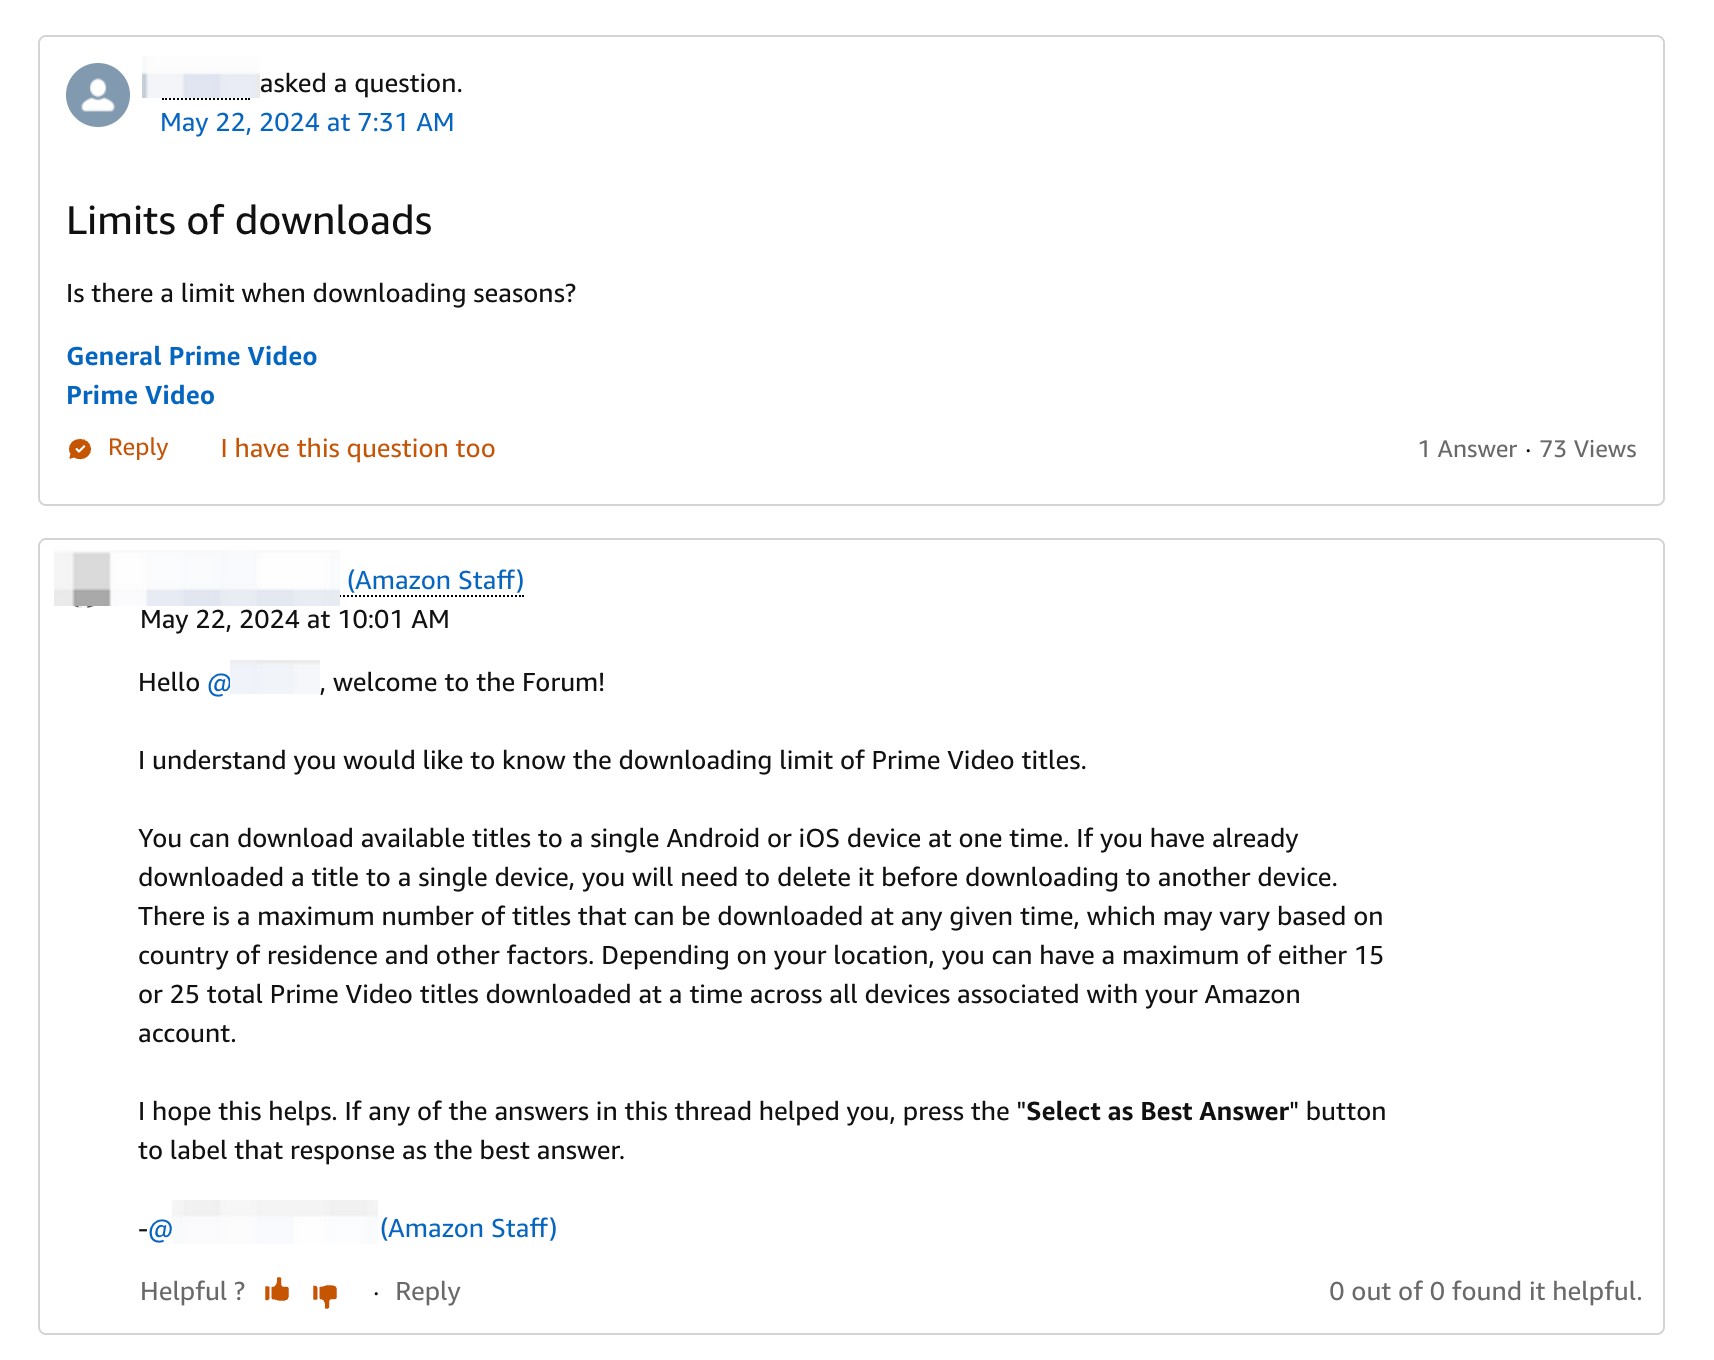Click the '1 Answer · 73 Views' counter
The height and width of the screenshot is (1360, 1714).
[1526, 449]
